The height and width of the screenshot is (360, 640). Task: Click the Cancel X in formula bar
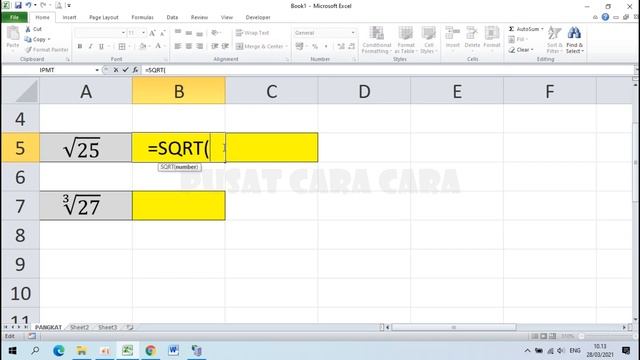coord(116,70)
